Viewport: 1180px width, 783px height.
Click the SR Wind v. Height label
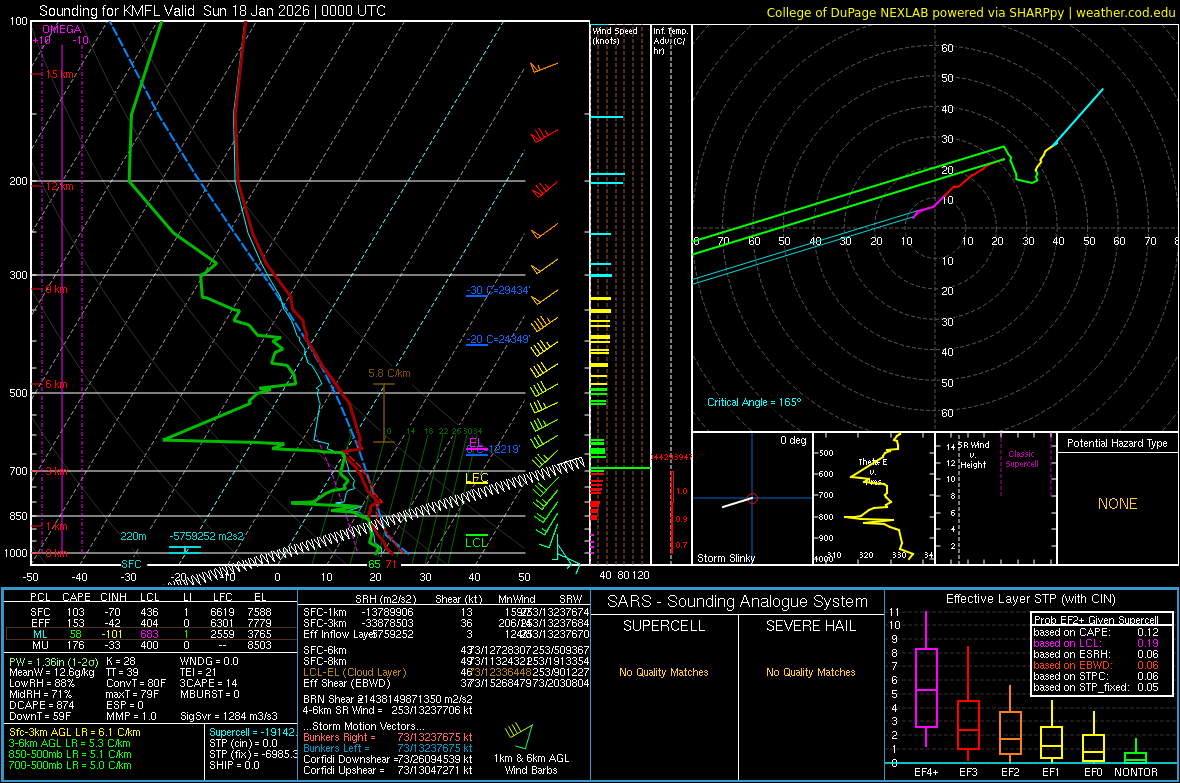974,455
